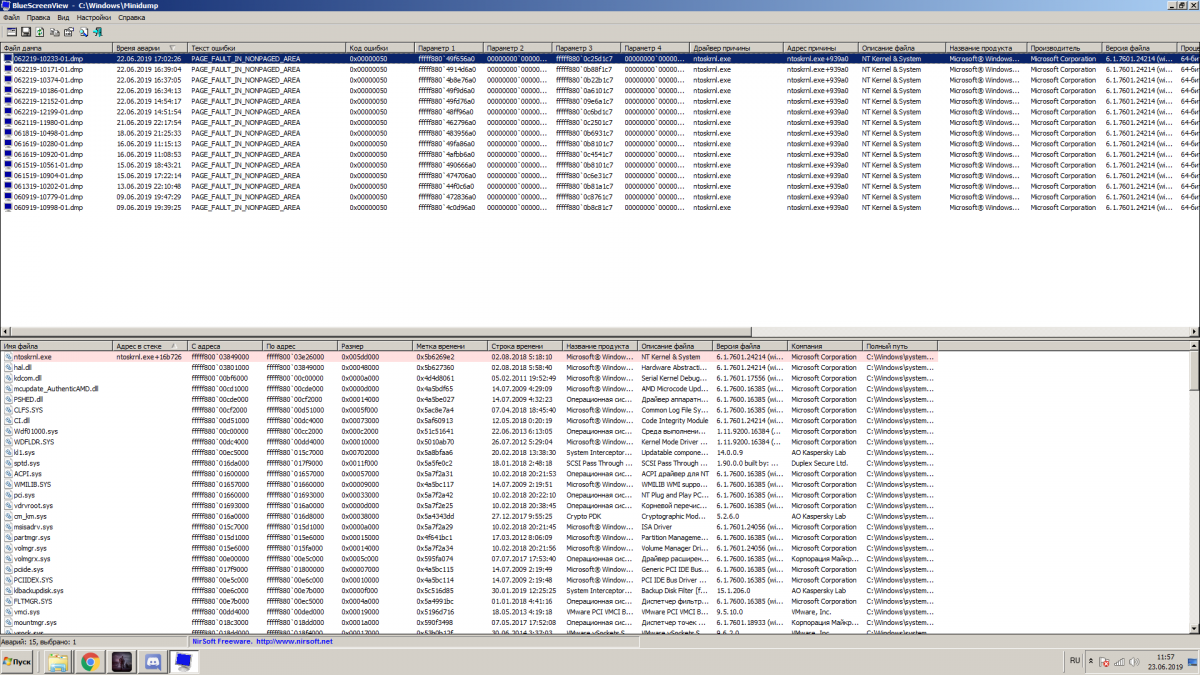This screenshot has width=1200, height=675.
Task: Copy selected items using the toolbar icon
Action: 54,33
